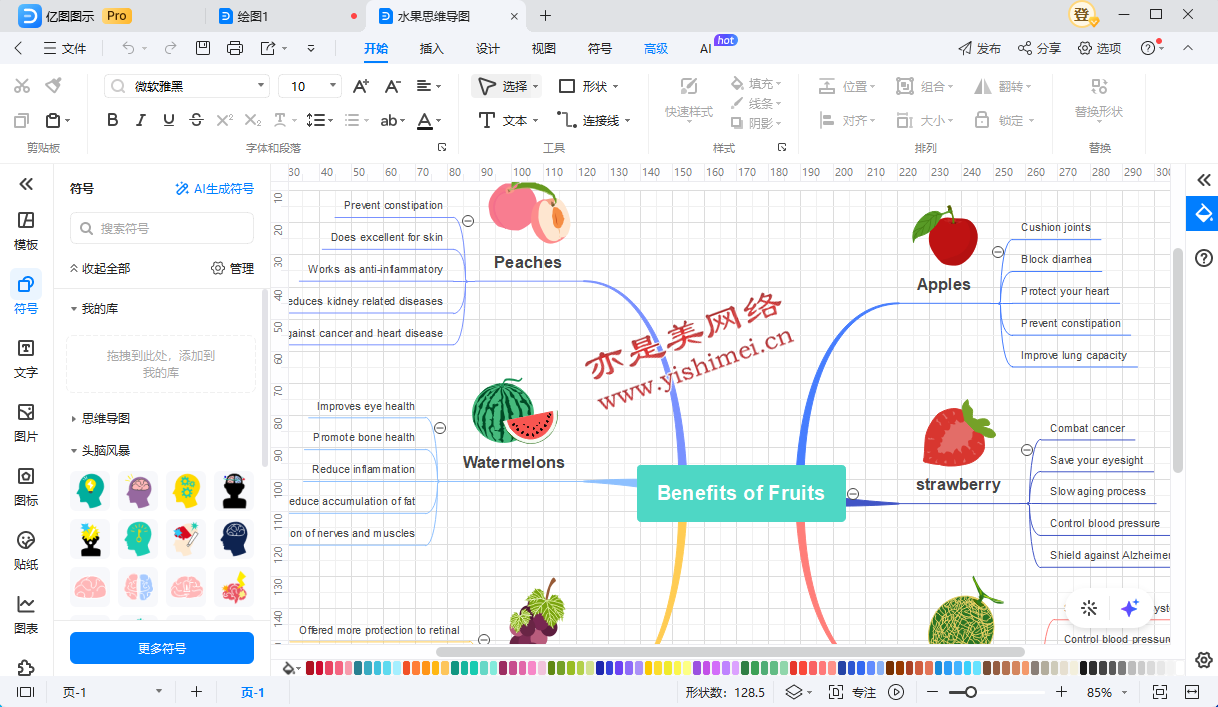Collapse the left sidebar with double-chevron icon
This screenshot has width=1218, height=707.
(26, 184)
